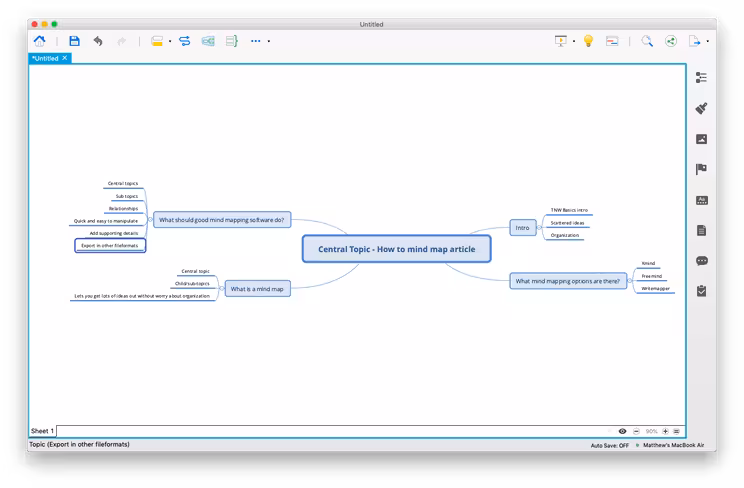This screenshot has height=488, width=744.
Task: Collapse the What is a mind map branch
Action: [222, 289]
